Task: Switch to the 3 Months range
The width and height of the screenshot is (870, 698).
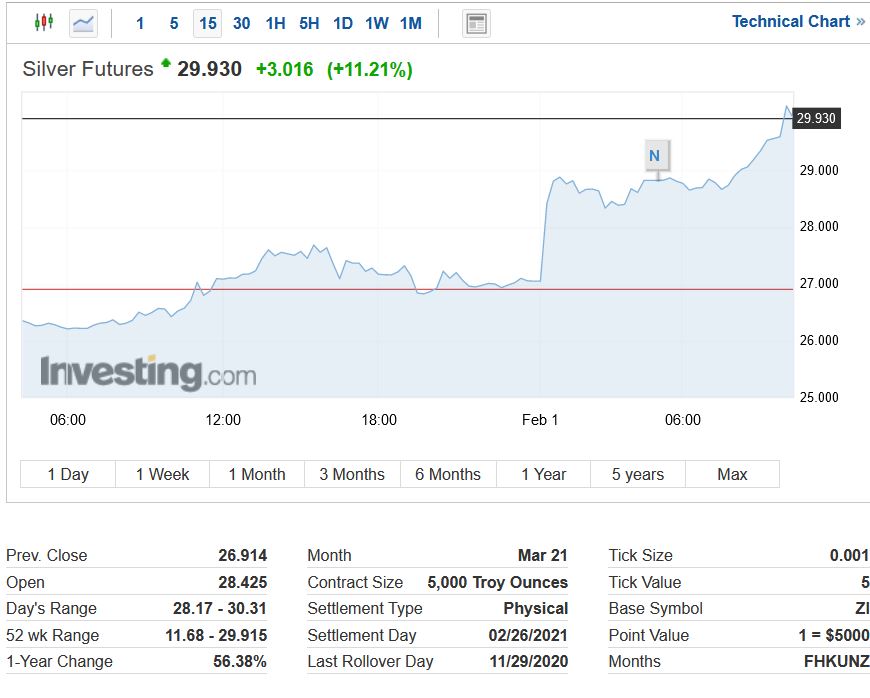Action: [x=352, y=474]
